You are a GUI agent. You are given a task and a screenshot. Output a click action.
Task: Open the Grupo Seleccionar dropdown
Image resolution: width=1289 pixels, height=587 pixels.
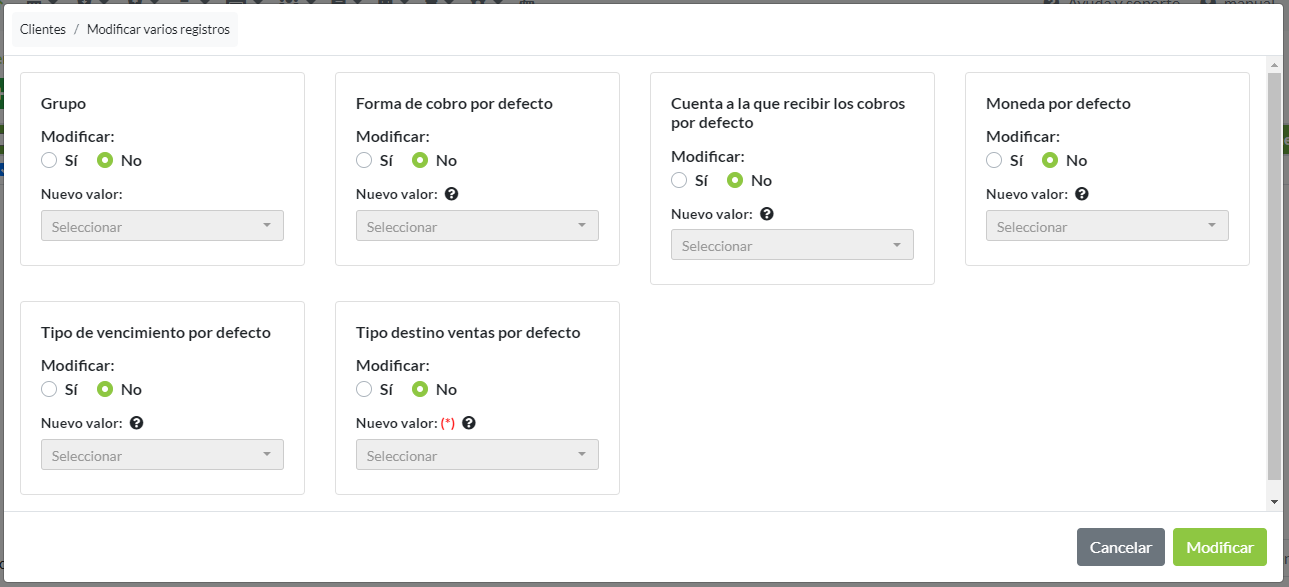162,226
